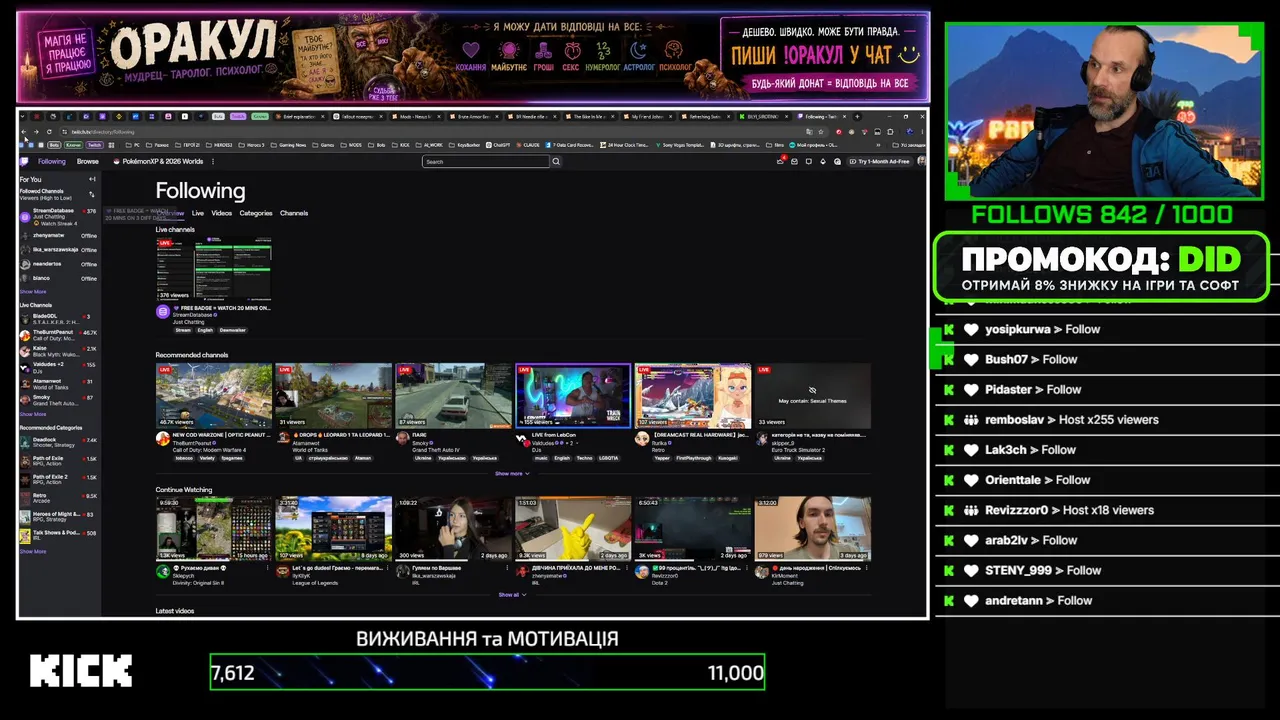Expand Show More under Live Channels
This screenshot has width=1280, height=720.
point(33,414)
